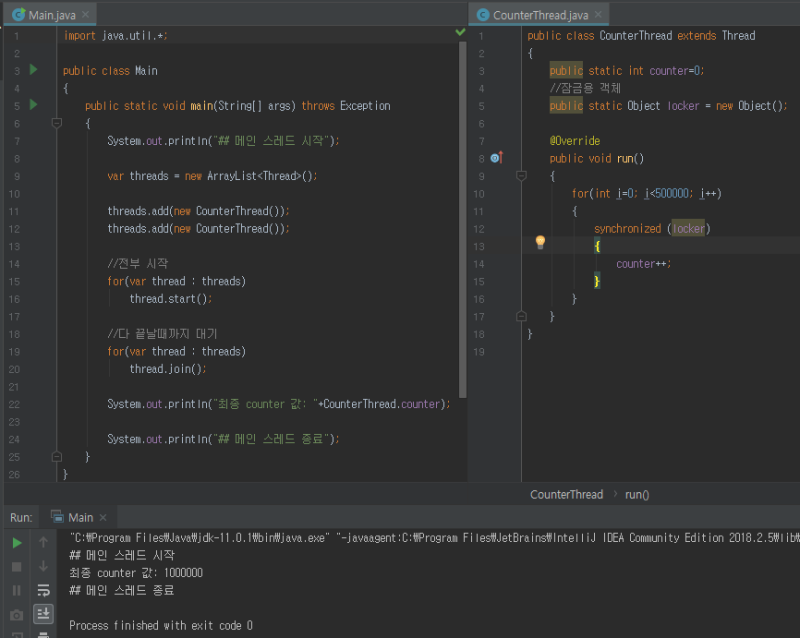Click the run gutter arrow beside class Main
This screenshot has width=800, height=638.
click(x=33, y=70)
